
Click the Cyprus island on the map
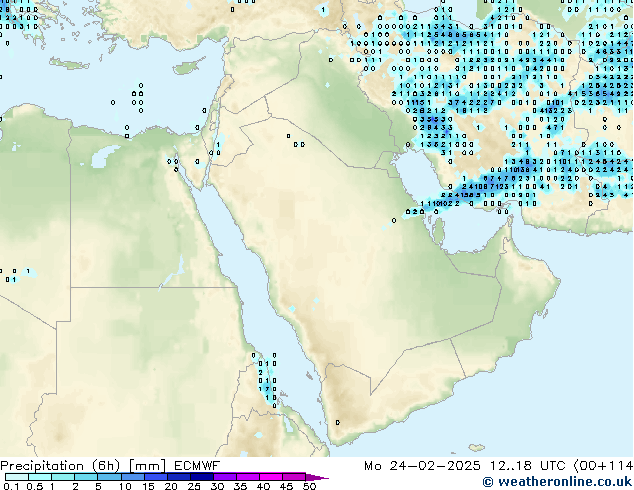click(x=188, y=66)
